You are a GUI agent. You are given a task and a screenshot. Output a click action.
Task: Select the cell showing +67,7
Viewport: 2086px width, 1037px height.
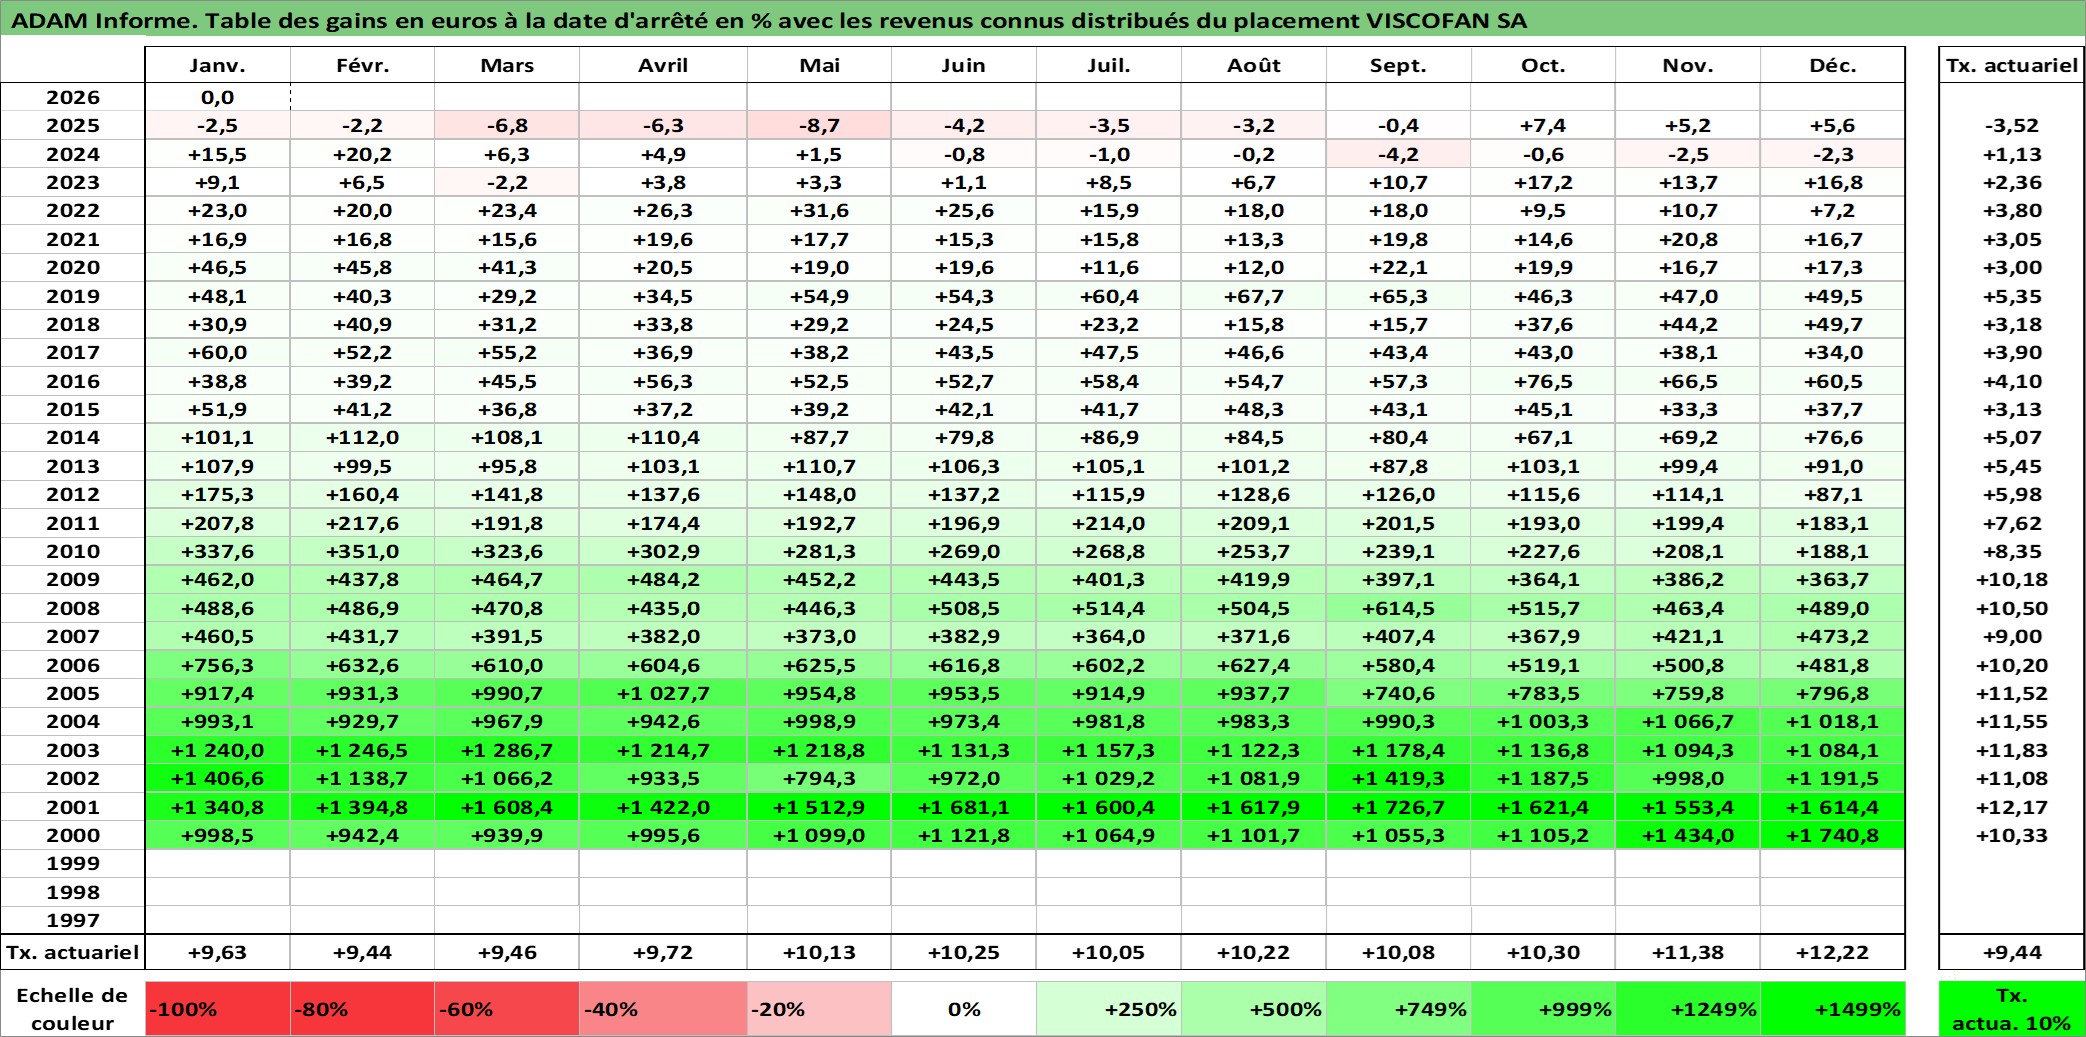click(x=1254, y=296)
